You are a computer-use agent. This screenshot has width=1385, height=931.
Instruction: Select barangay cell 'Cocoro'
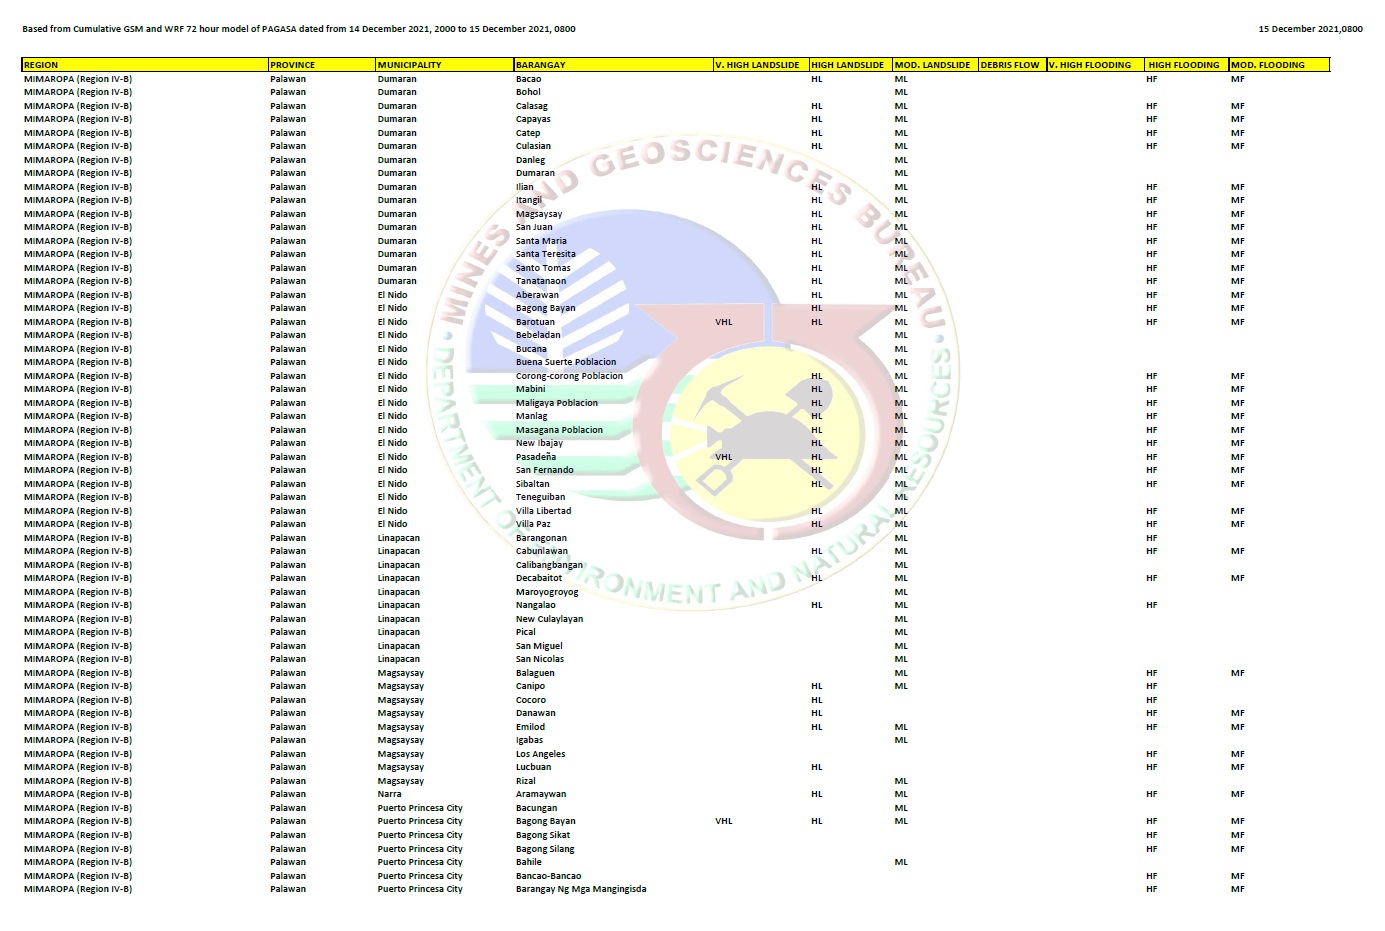click(x=530, y=699)
